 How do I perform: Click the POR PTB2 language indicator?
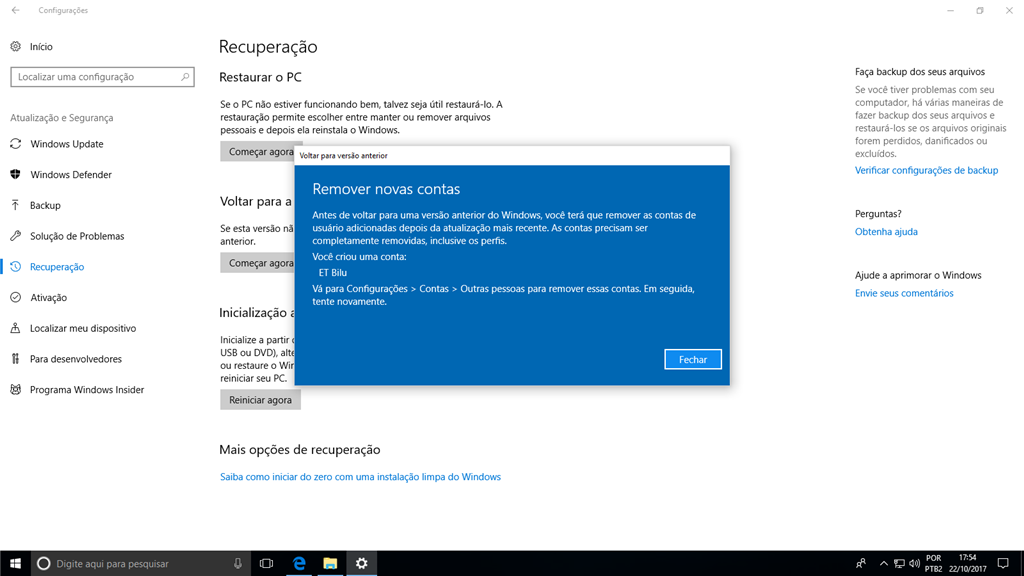934,564
